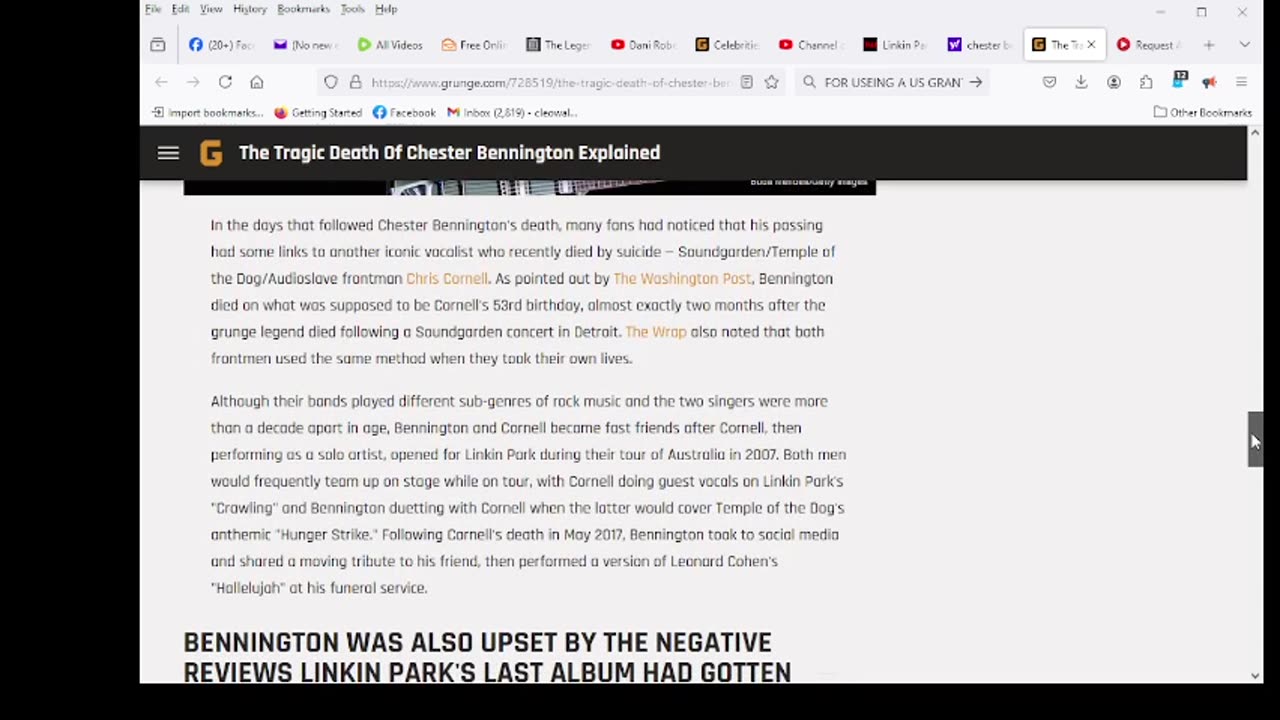The height and width of the screenshot is (720, 1280).
Task: Open the Grunge site hamburger menu
Action: tap(168, 153)
